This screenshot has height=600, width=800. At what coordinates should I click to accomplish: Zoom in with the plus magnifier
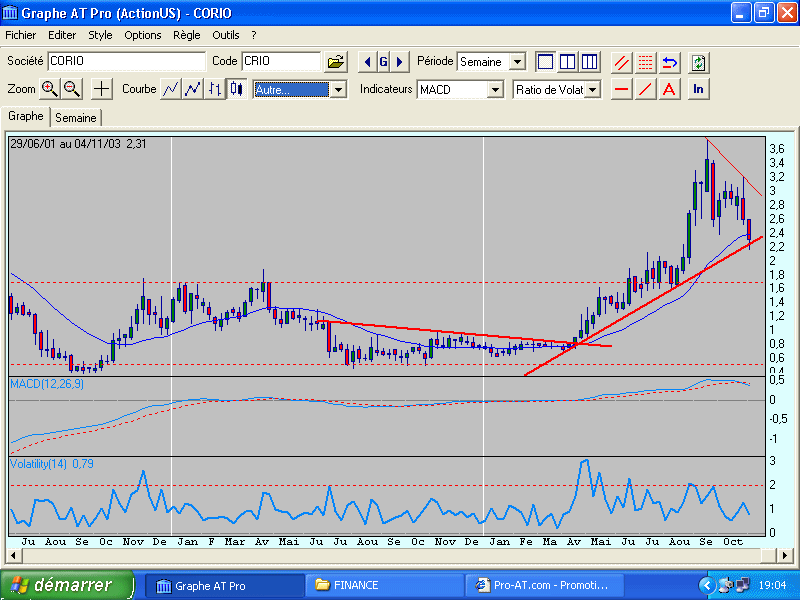click(x=49, y=89)
